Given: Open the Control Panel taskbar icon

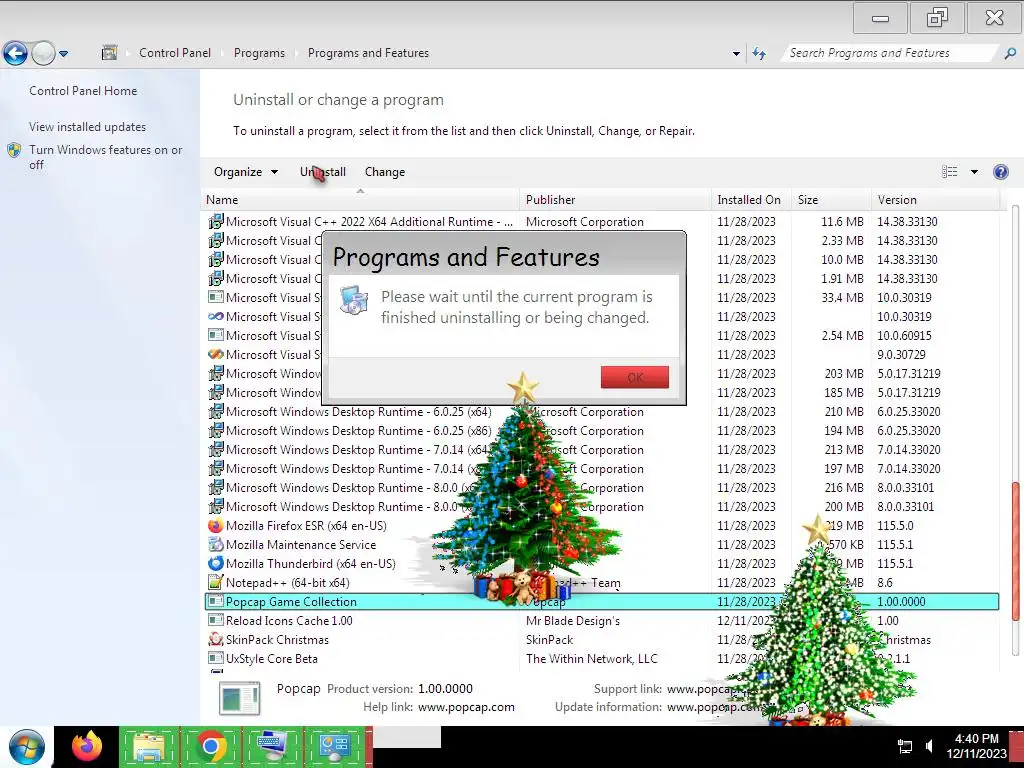Looking at the screenshot, I should [334, 747].
